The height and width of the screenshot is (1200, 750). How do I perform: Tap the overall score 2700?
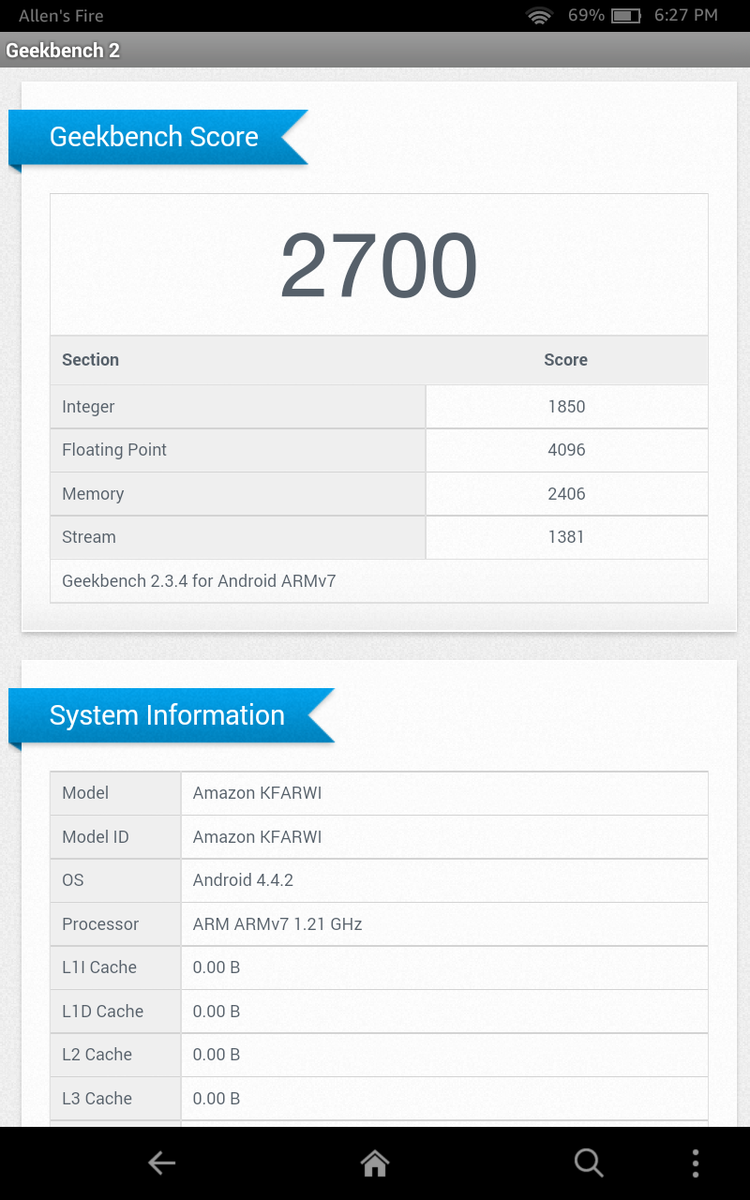tap(378, 266)
